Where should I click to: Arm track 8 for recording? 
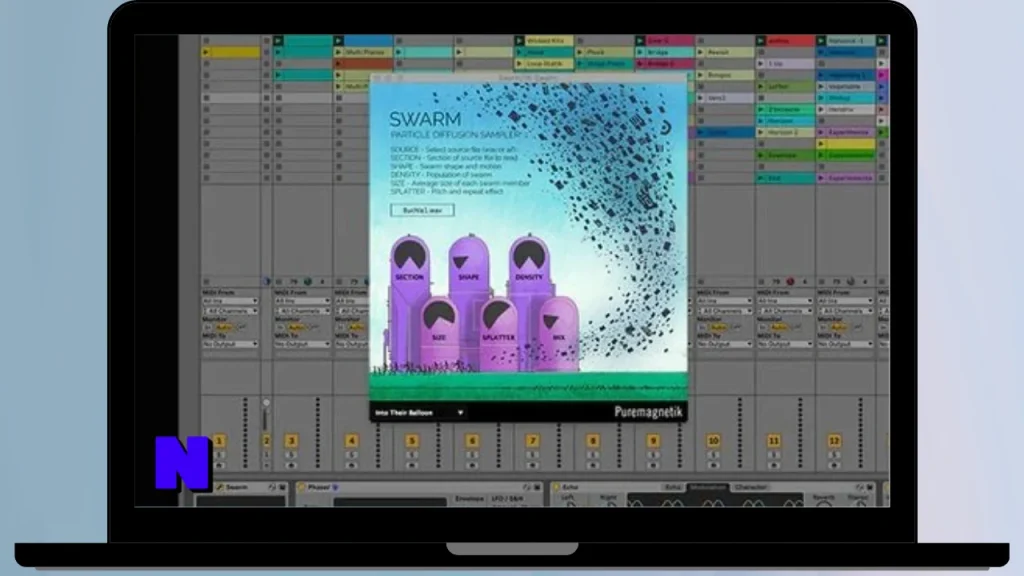click(592, 465)
